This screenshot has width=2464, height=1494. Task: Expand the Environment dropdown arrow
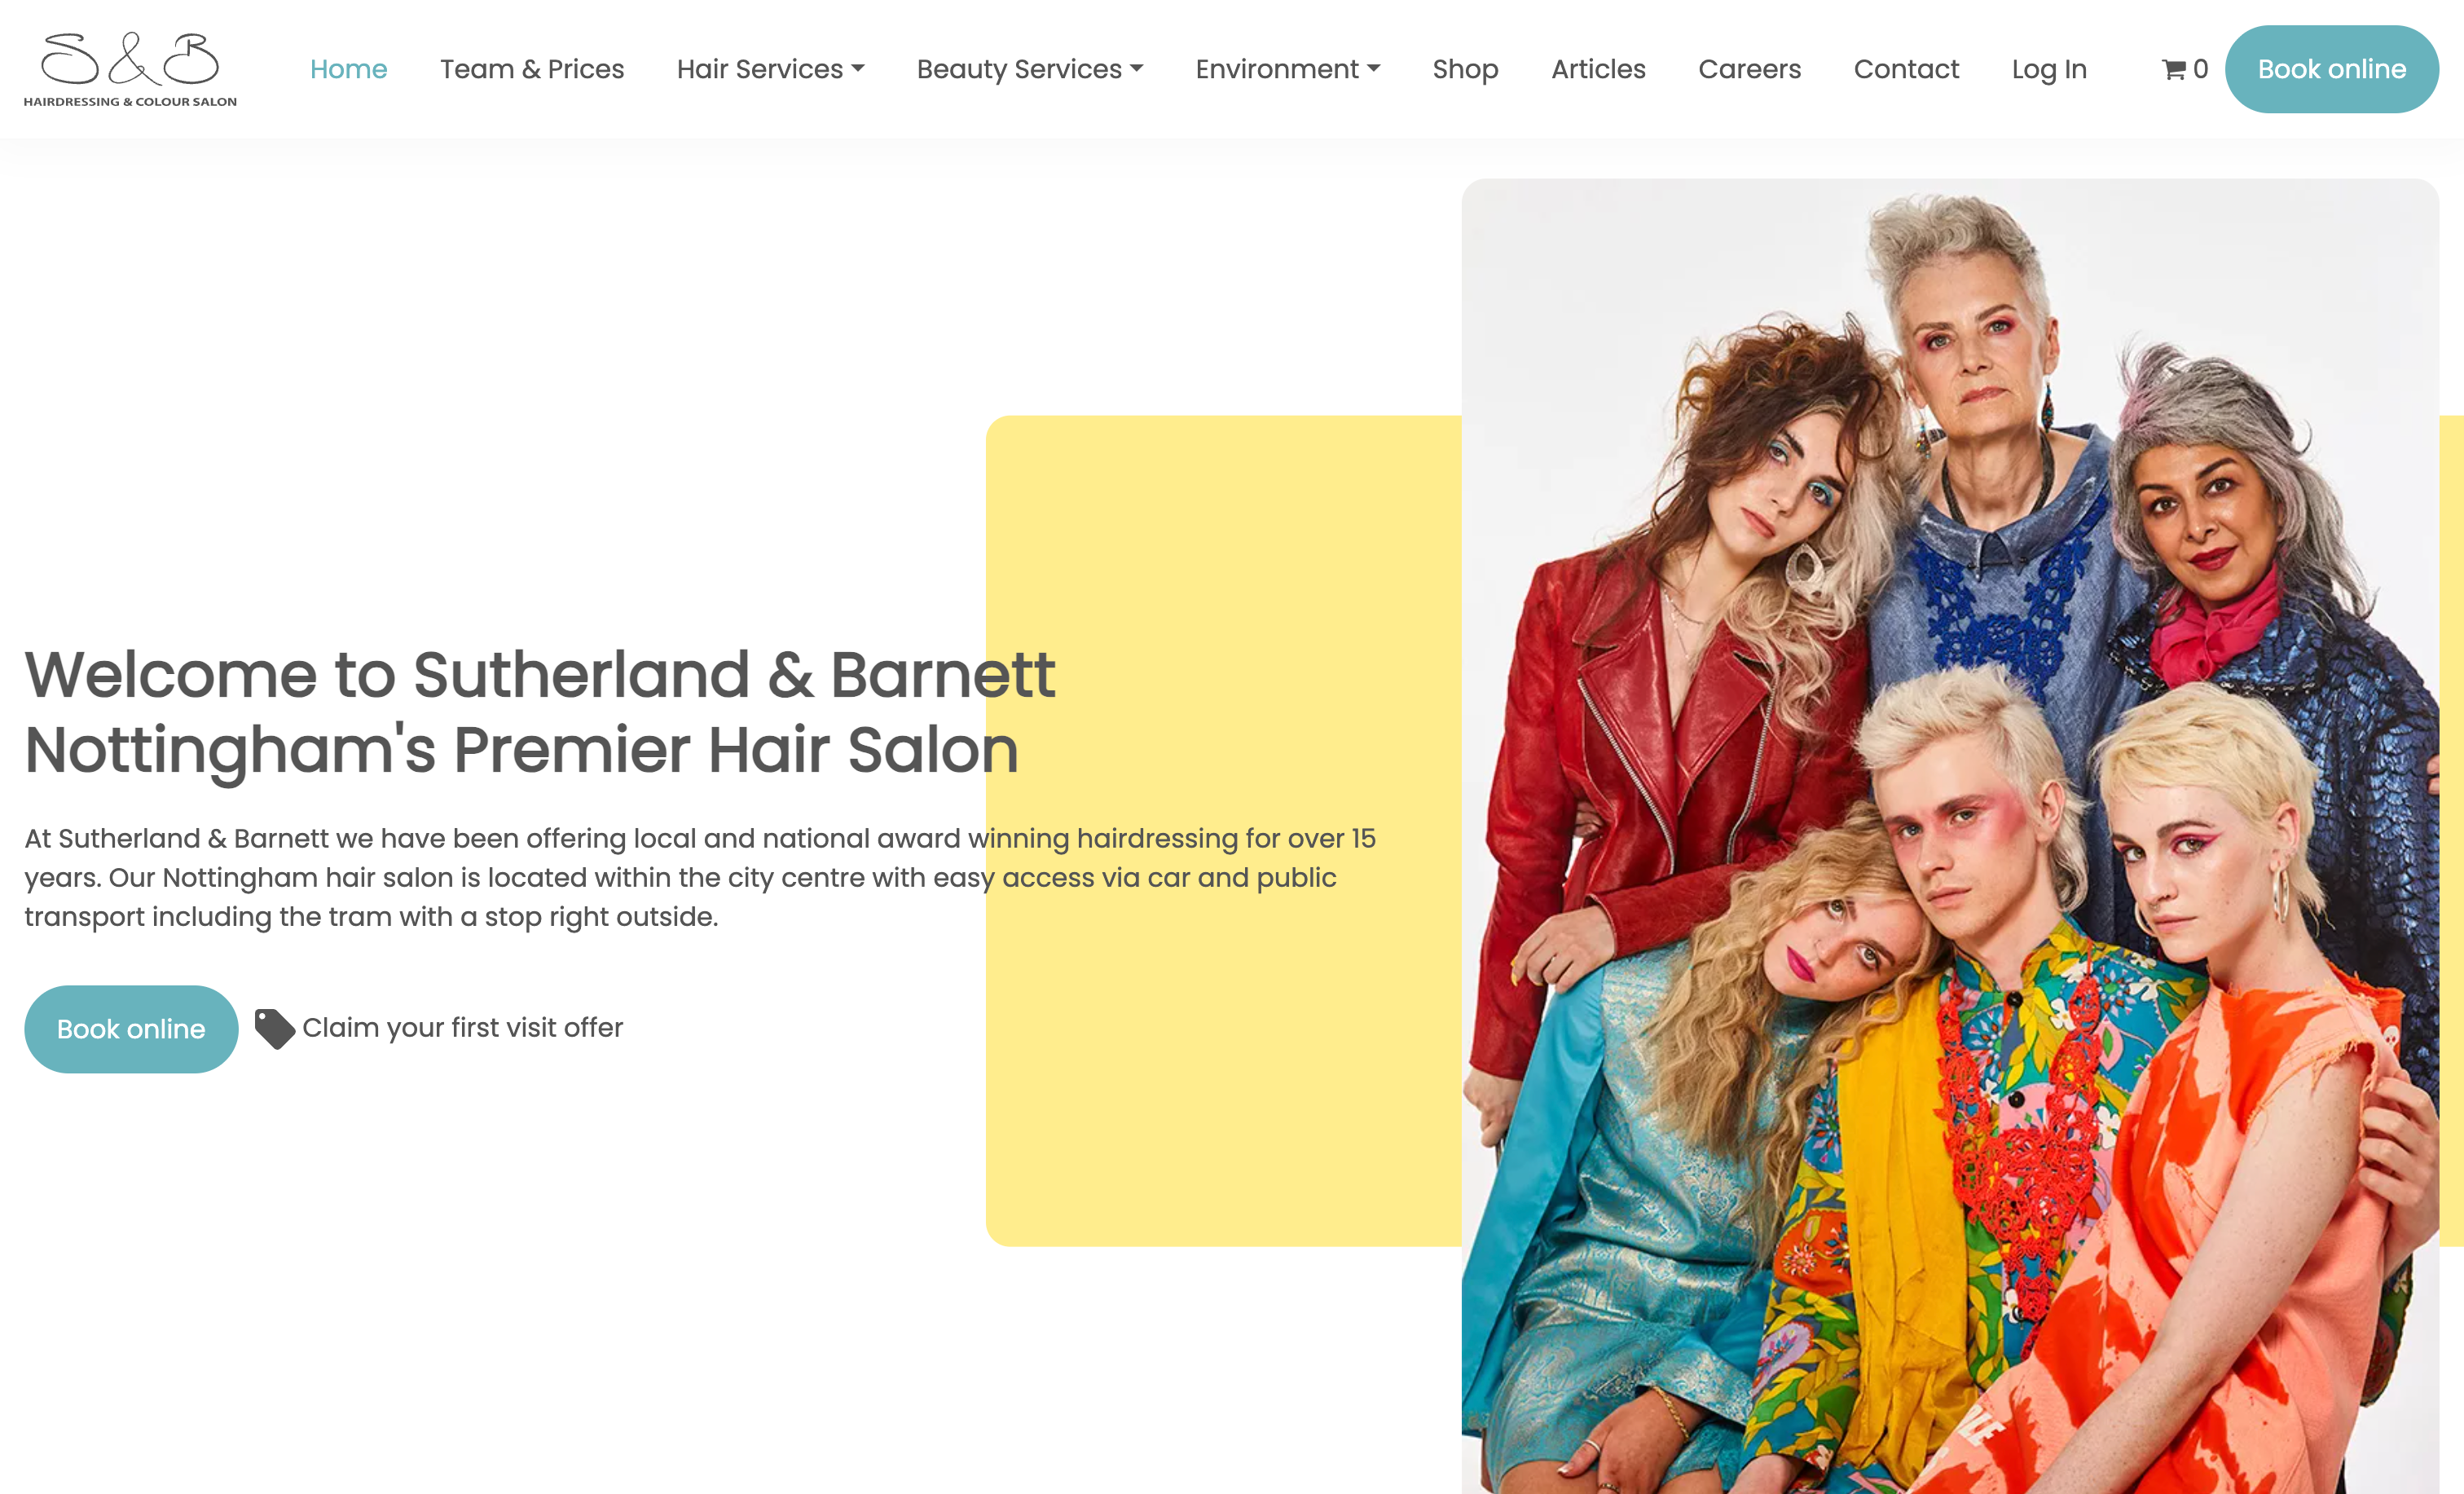click(x=1373, y=69)
